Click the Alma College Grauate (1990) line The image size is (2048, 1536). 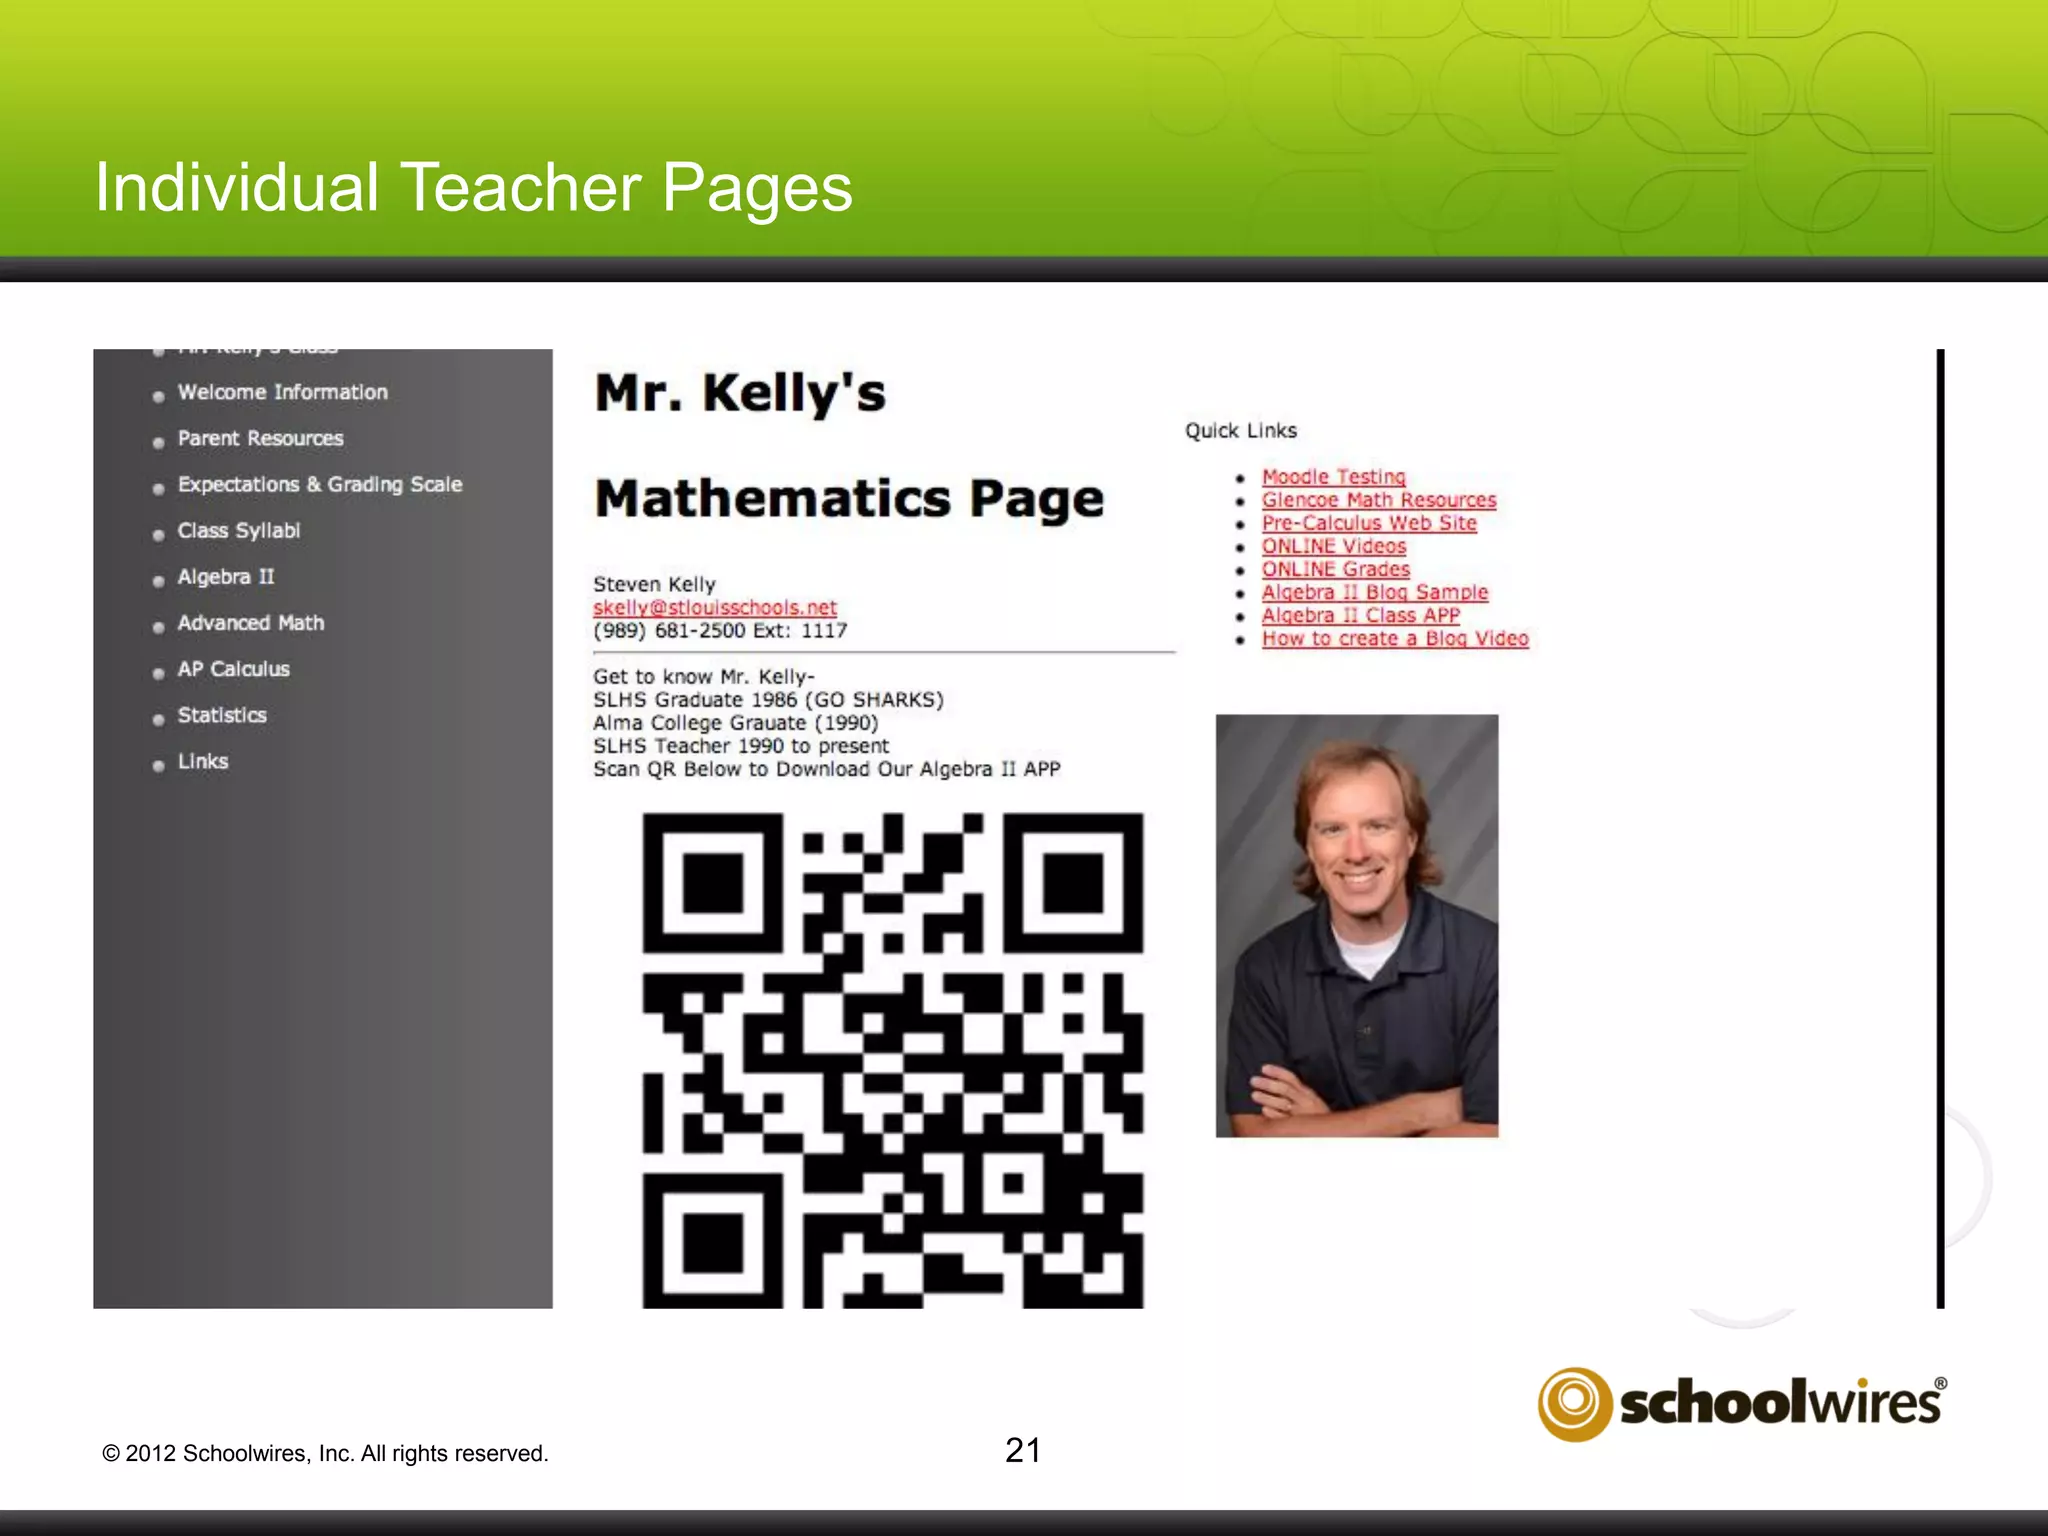click(x=735, y=722)
